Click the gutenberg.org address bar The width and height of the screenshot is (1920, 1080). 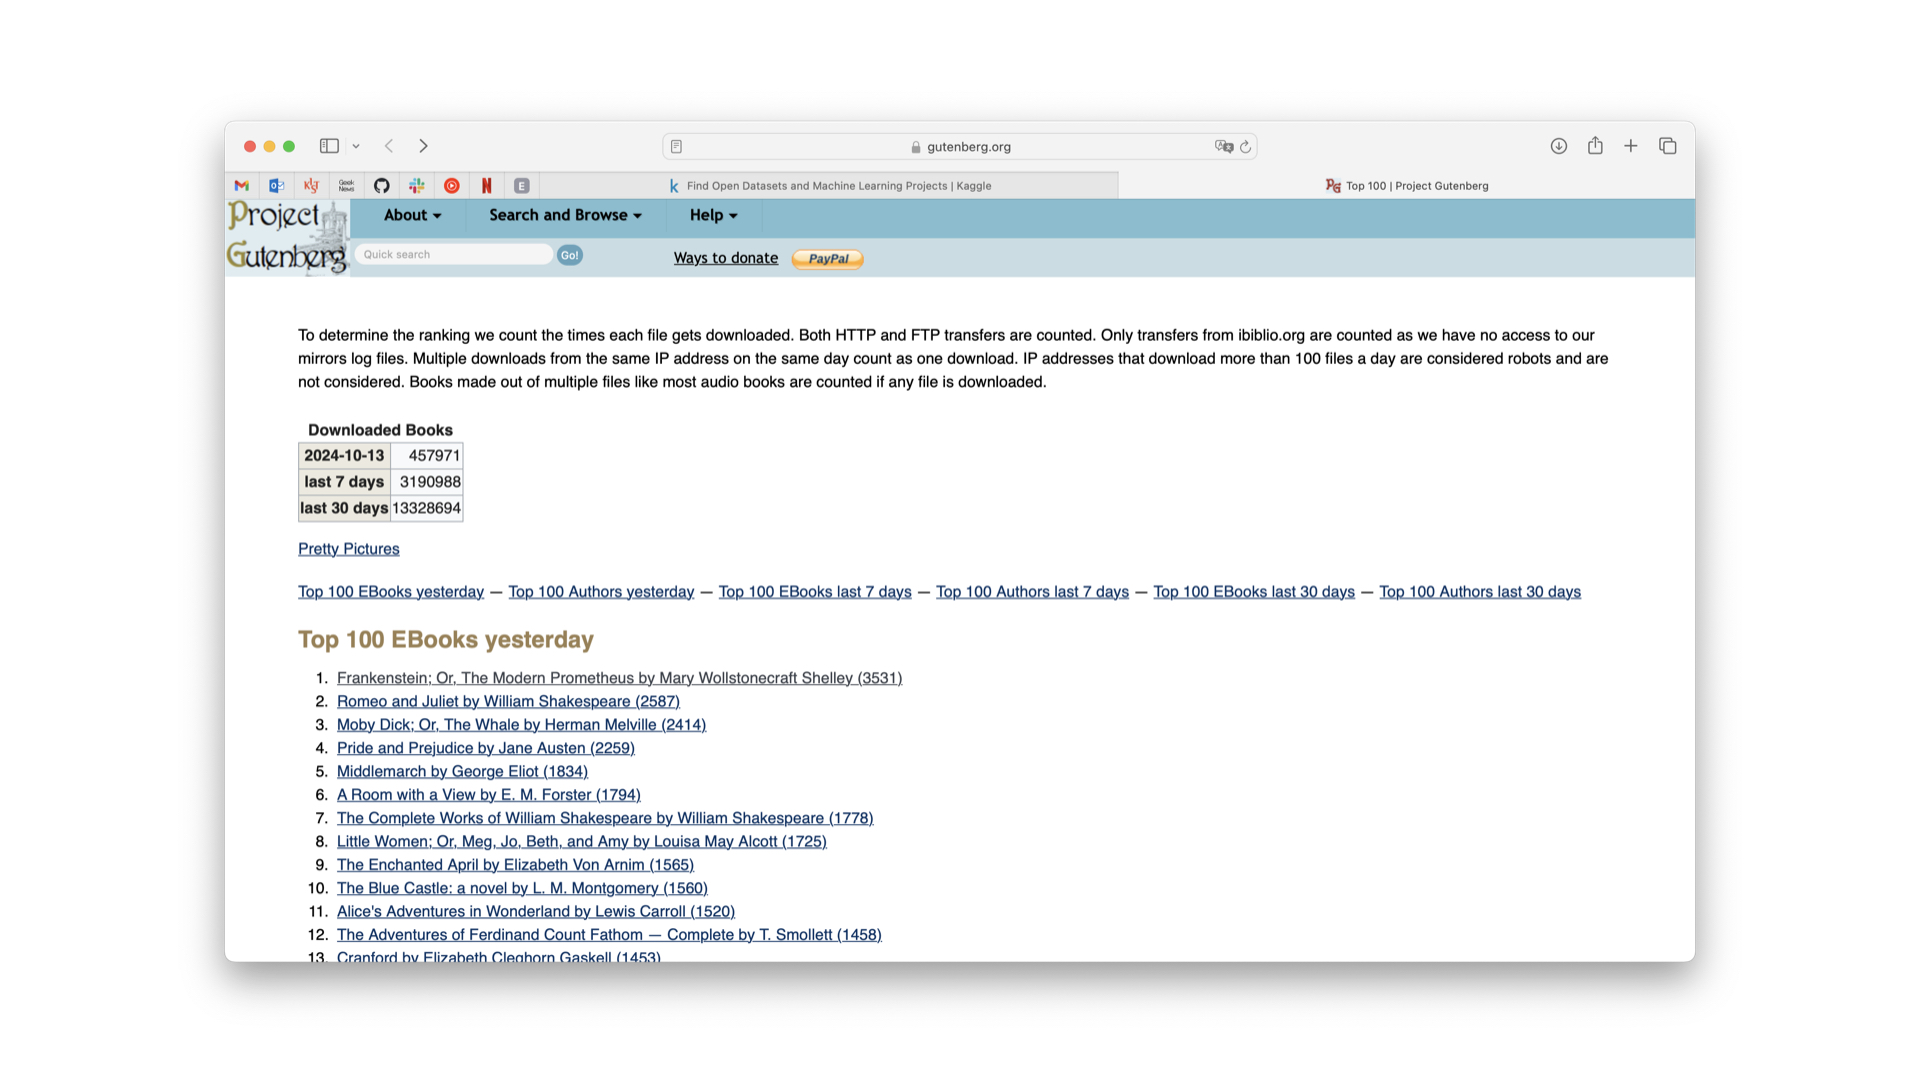[959, 147]
